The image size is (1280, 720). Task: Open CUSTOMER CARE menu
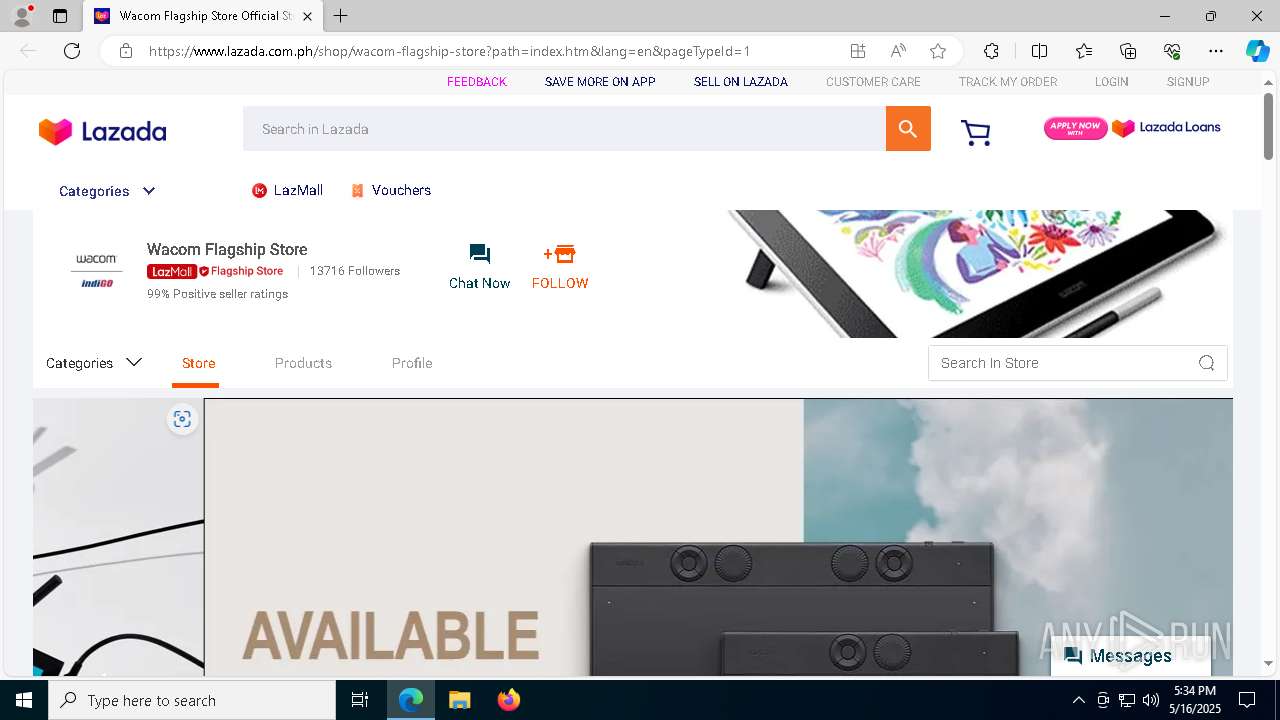[873, 82]
